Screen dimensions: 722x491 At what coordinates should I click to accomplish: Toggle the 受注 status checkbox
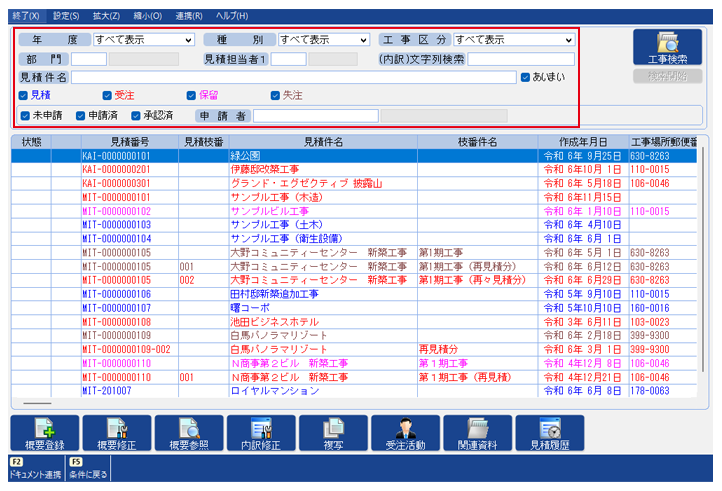107,96
